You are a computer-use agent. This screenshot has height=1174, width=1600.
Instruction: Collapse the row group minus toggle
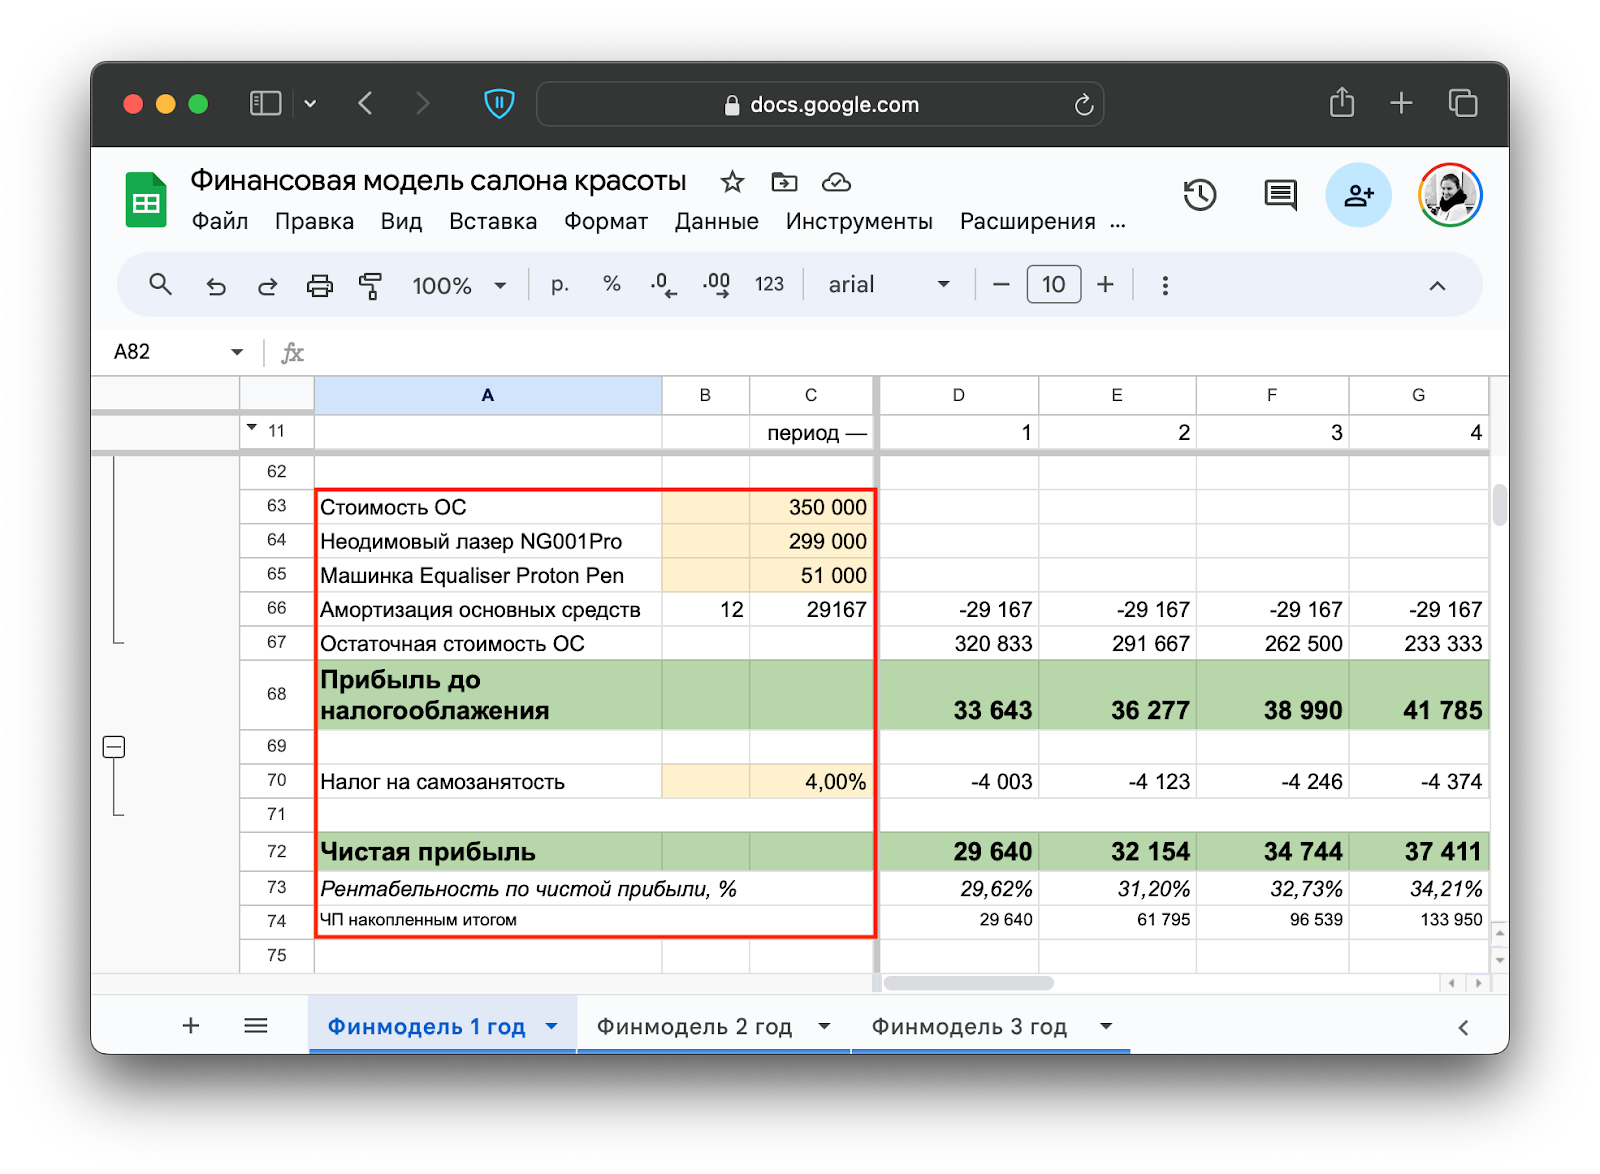(114, 747)
